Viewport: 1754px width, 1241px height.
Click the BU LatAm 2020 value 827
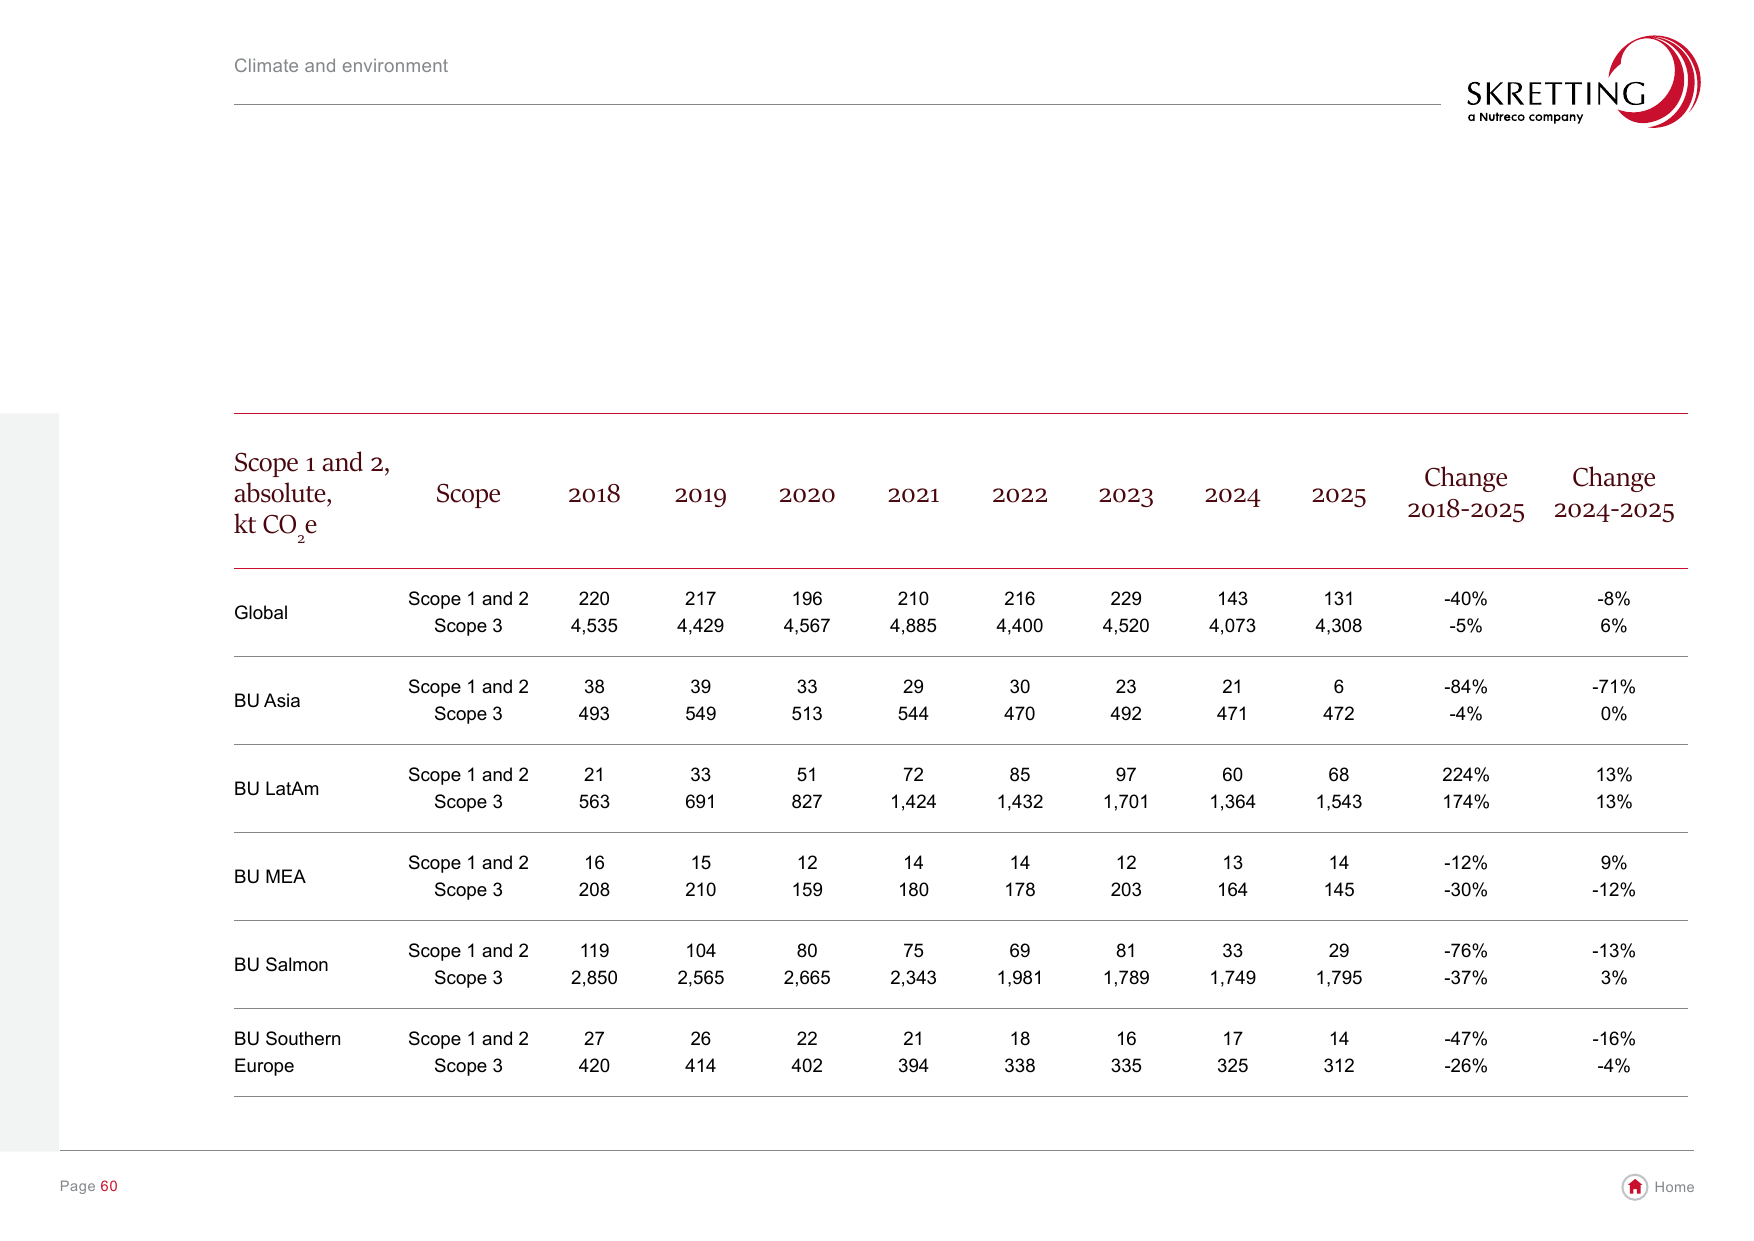[x=807, y=802]
